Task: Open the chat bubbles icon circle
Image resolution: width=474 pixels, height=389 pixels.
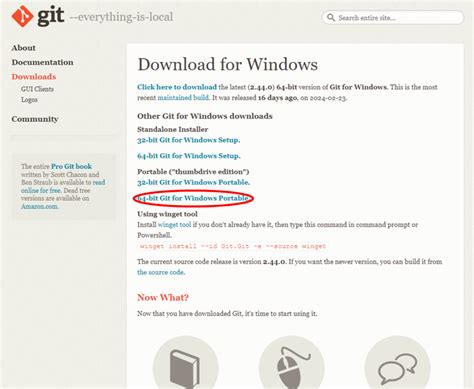Action: [x=397, y=363]
